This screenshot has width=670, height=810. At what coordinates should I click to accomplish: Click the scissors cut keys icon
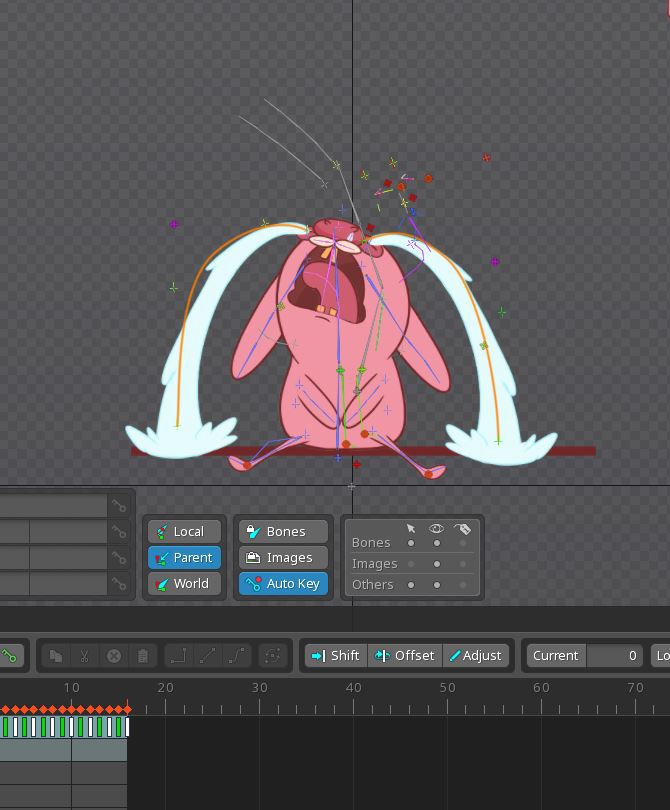pos(85,656)
